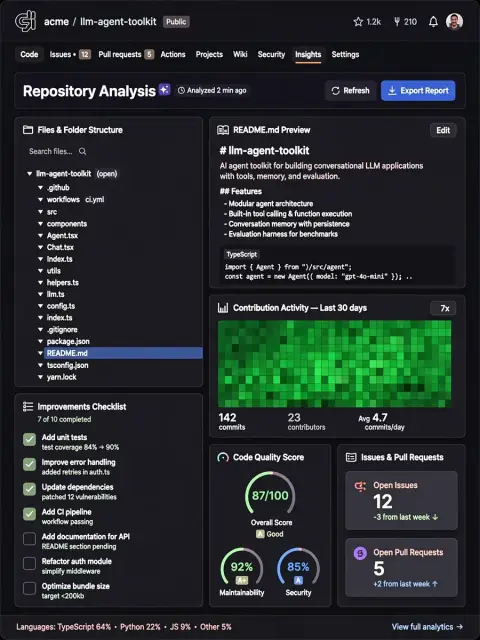Click the star icon next to 1.2k
Image resolution: width=480 pixels, height=640 pixels.
point(358,22)
